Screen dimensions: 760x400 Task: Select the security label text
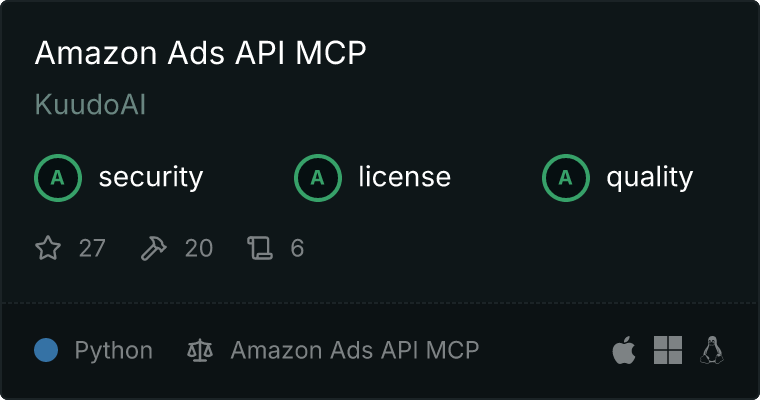pos(151,177)
